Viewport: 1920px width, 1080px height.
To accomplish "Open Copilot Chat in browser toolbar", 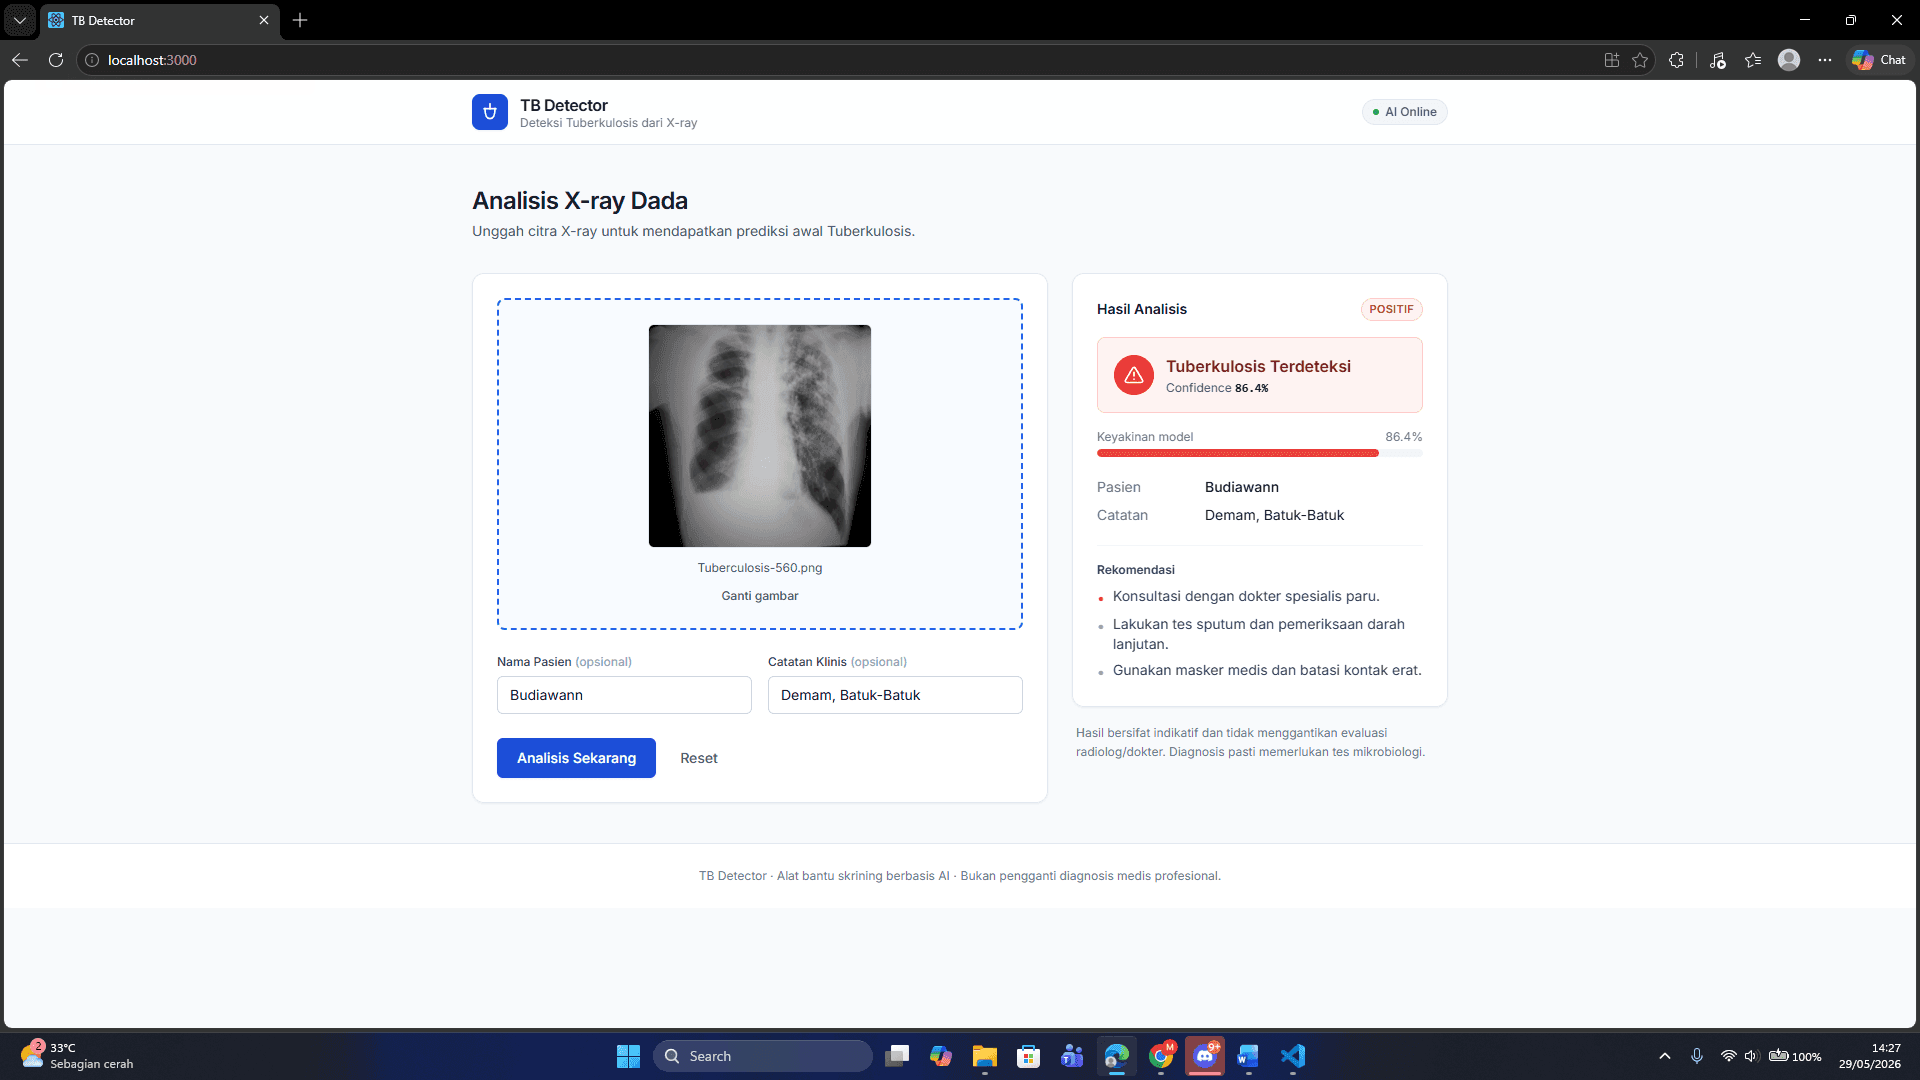I will pos(1879,60).
